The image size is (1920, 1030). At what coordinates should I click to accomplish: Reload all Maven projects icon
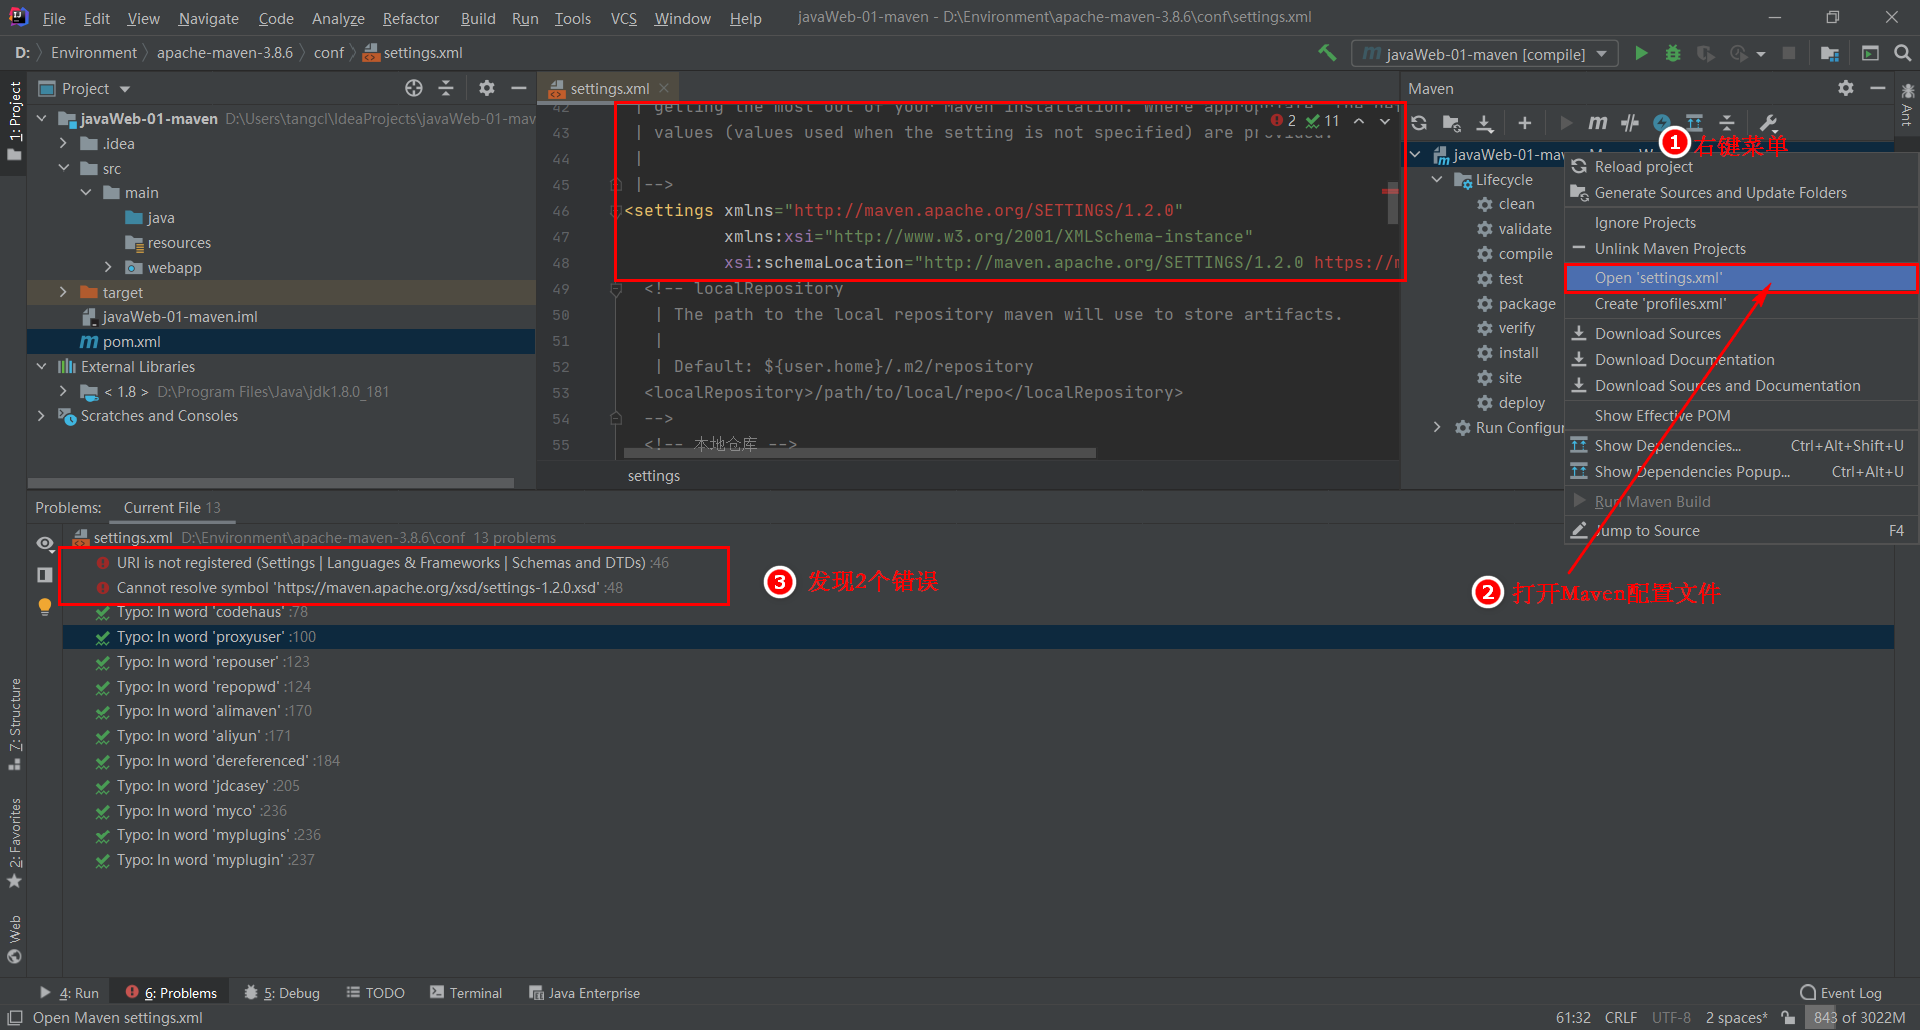point(1419,123)
